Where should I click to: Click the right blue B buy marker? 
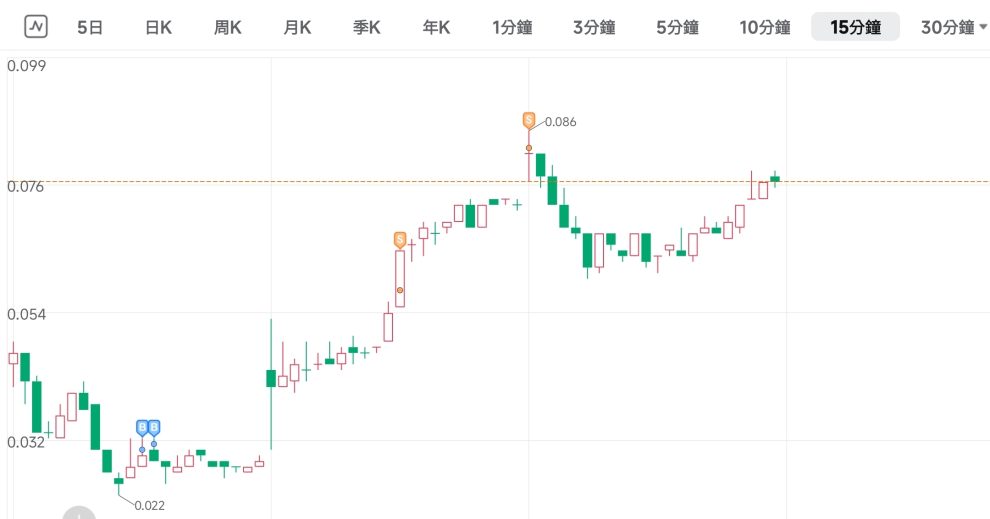154,428
